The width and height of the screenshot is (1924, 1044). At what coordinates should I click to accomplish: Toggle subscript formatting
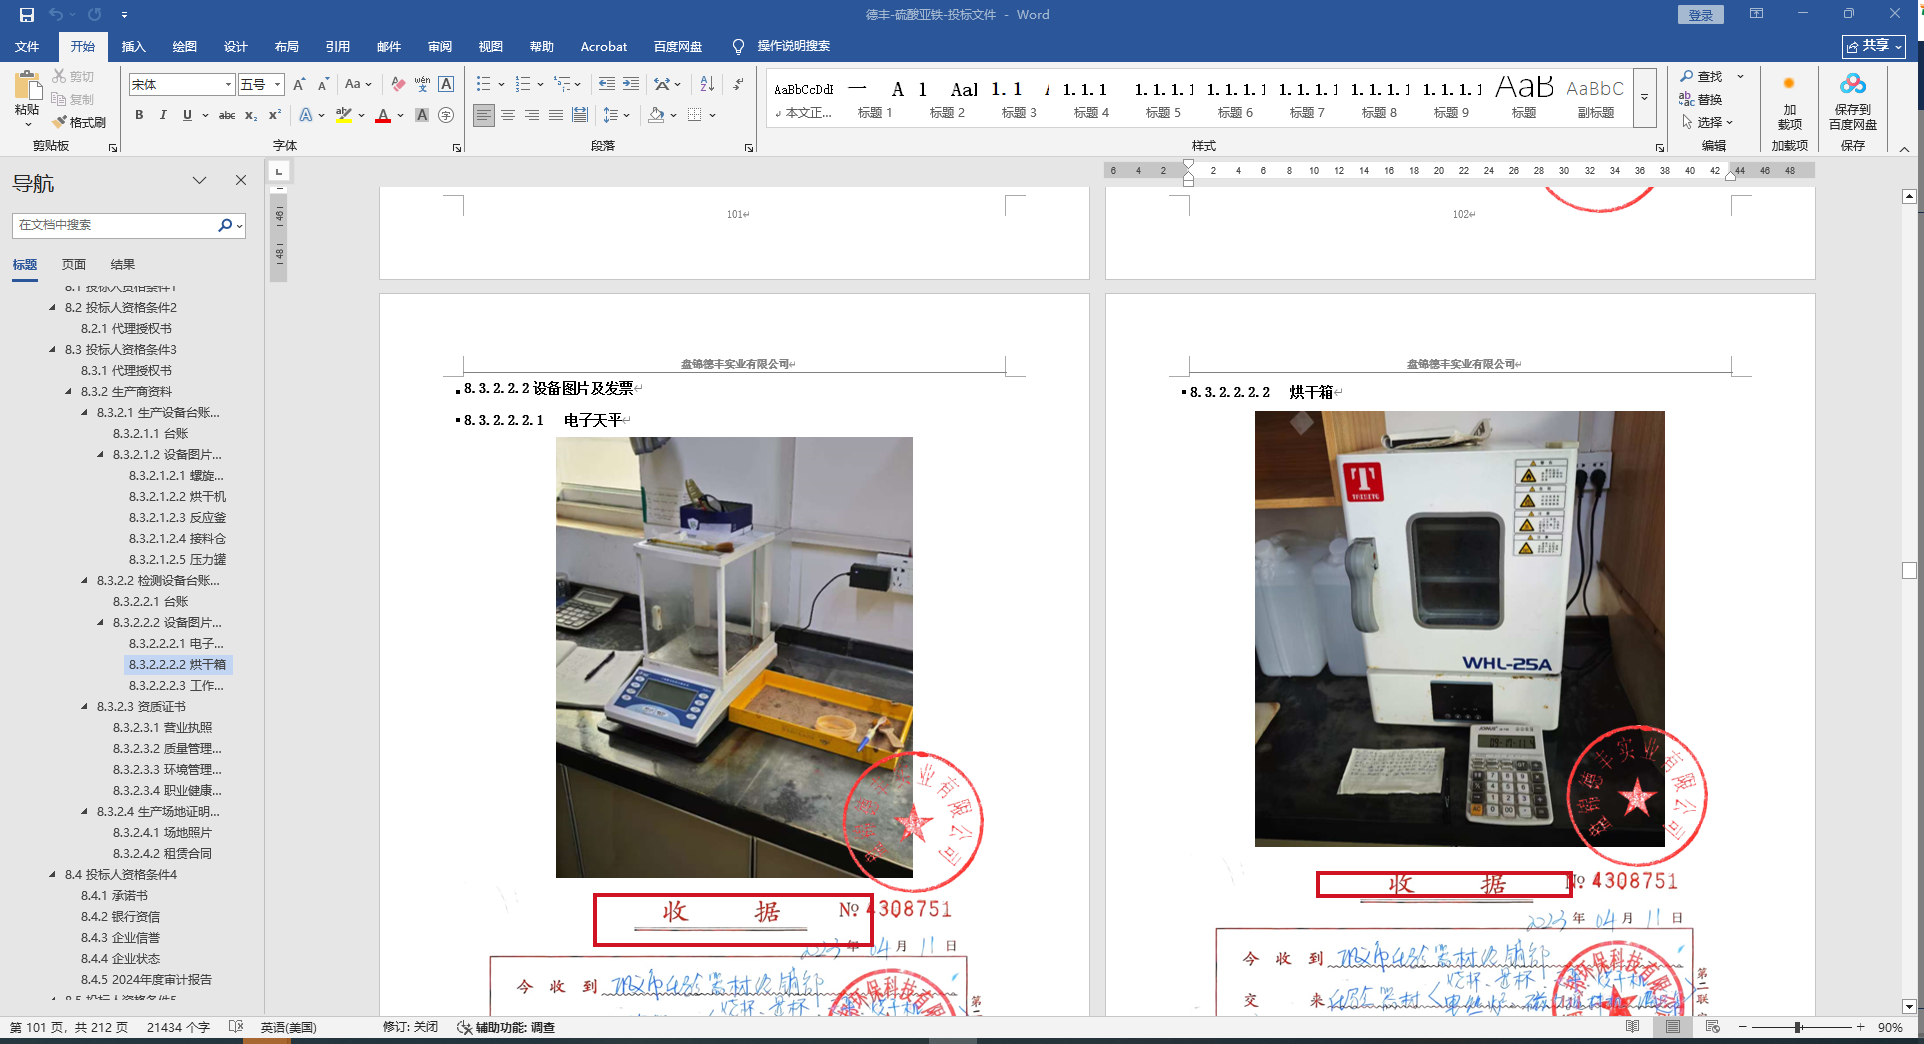coord(251,115)
